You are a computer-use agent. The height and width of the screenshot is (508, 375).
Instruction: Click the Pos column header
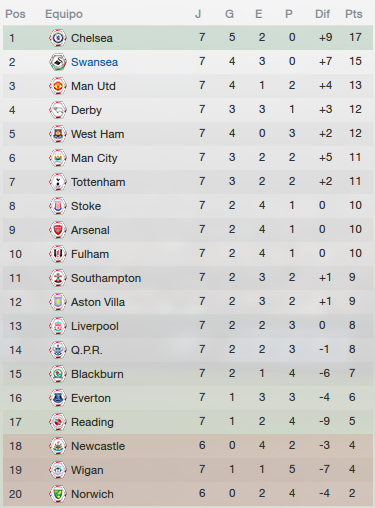(x=15, y=14)
